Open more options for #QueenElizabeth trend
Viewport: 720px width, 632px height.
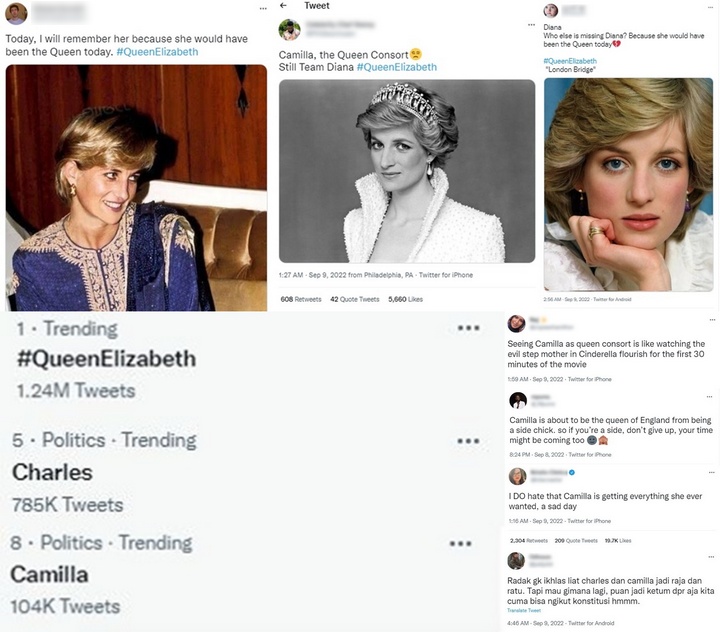pyautogui.click(x=468, y=328)
